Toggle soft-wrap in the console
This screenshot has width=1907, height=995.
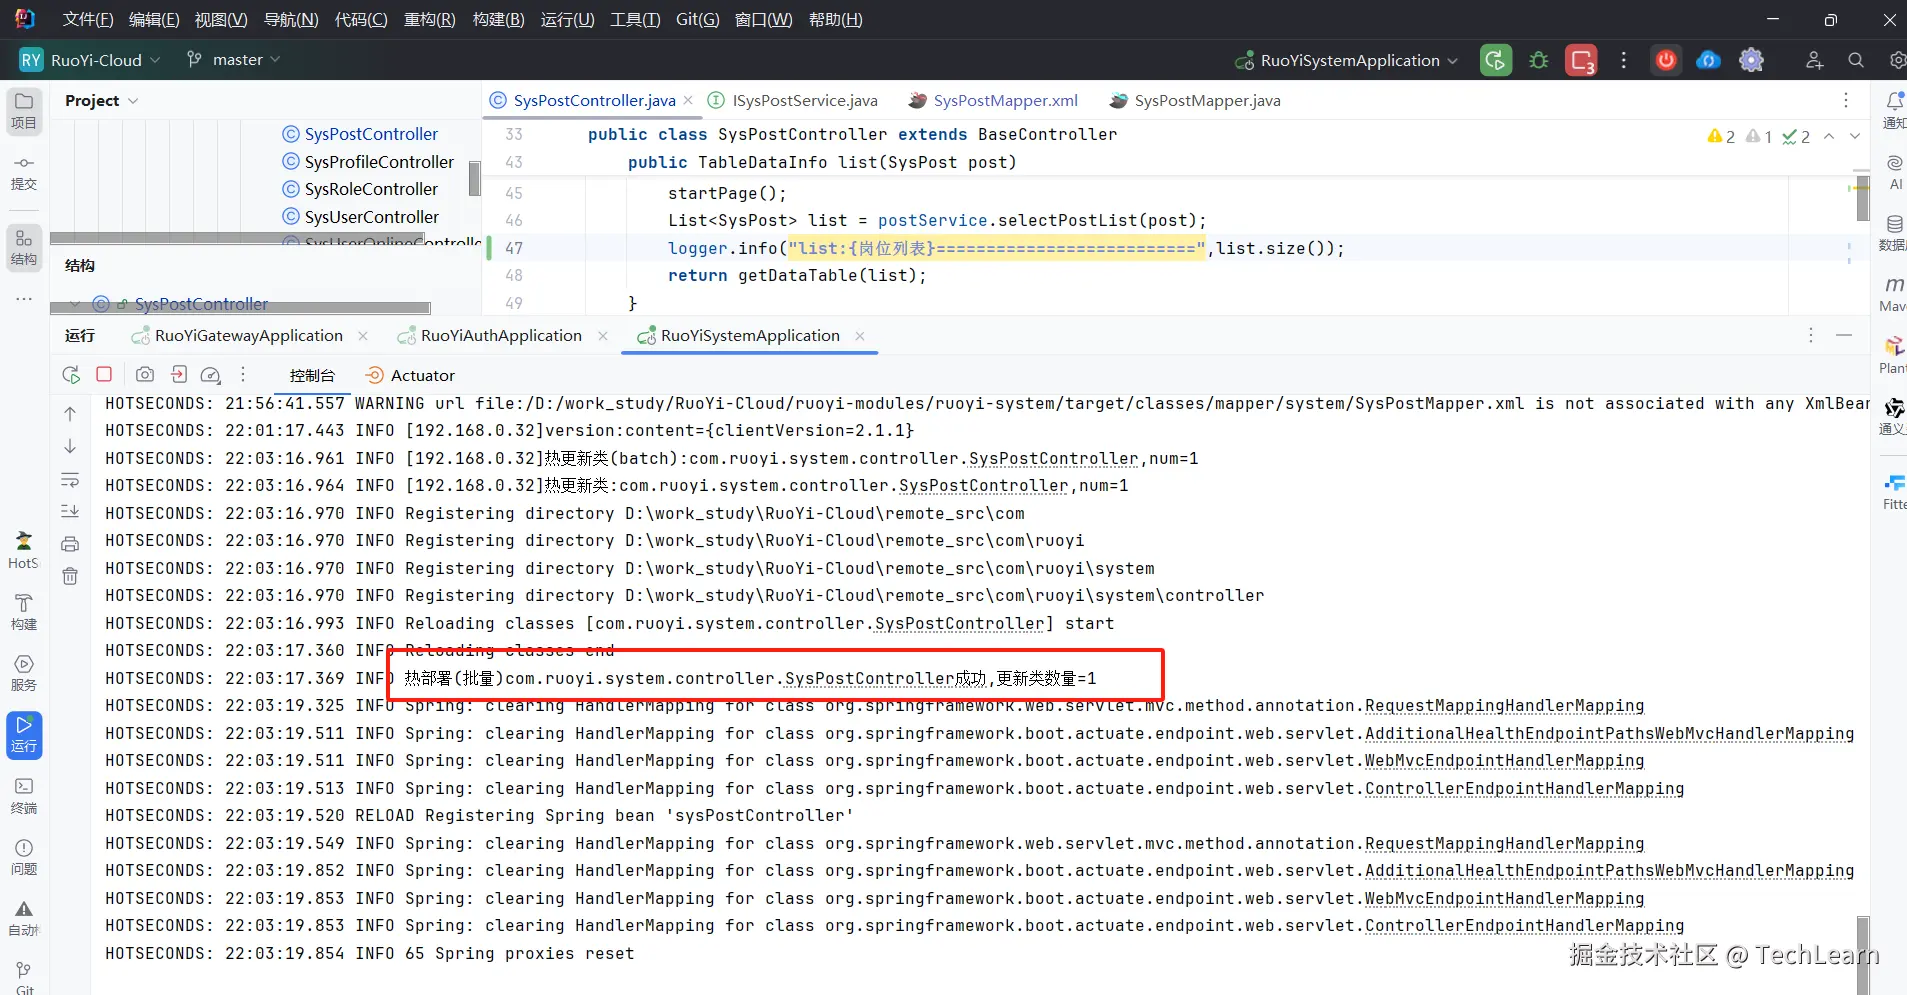(x=70, y=480)
